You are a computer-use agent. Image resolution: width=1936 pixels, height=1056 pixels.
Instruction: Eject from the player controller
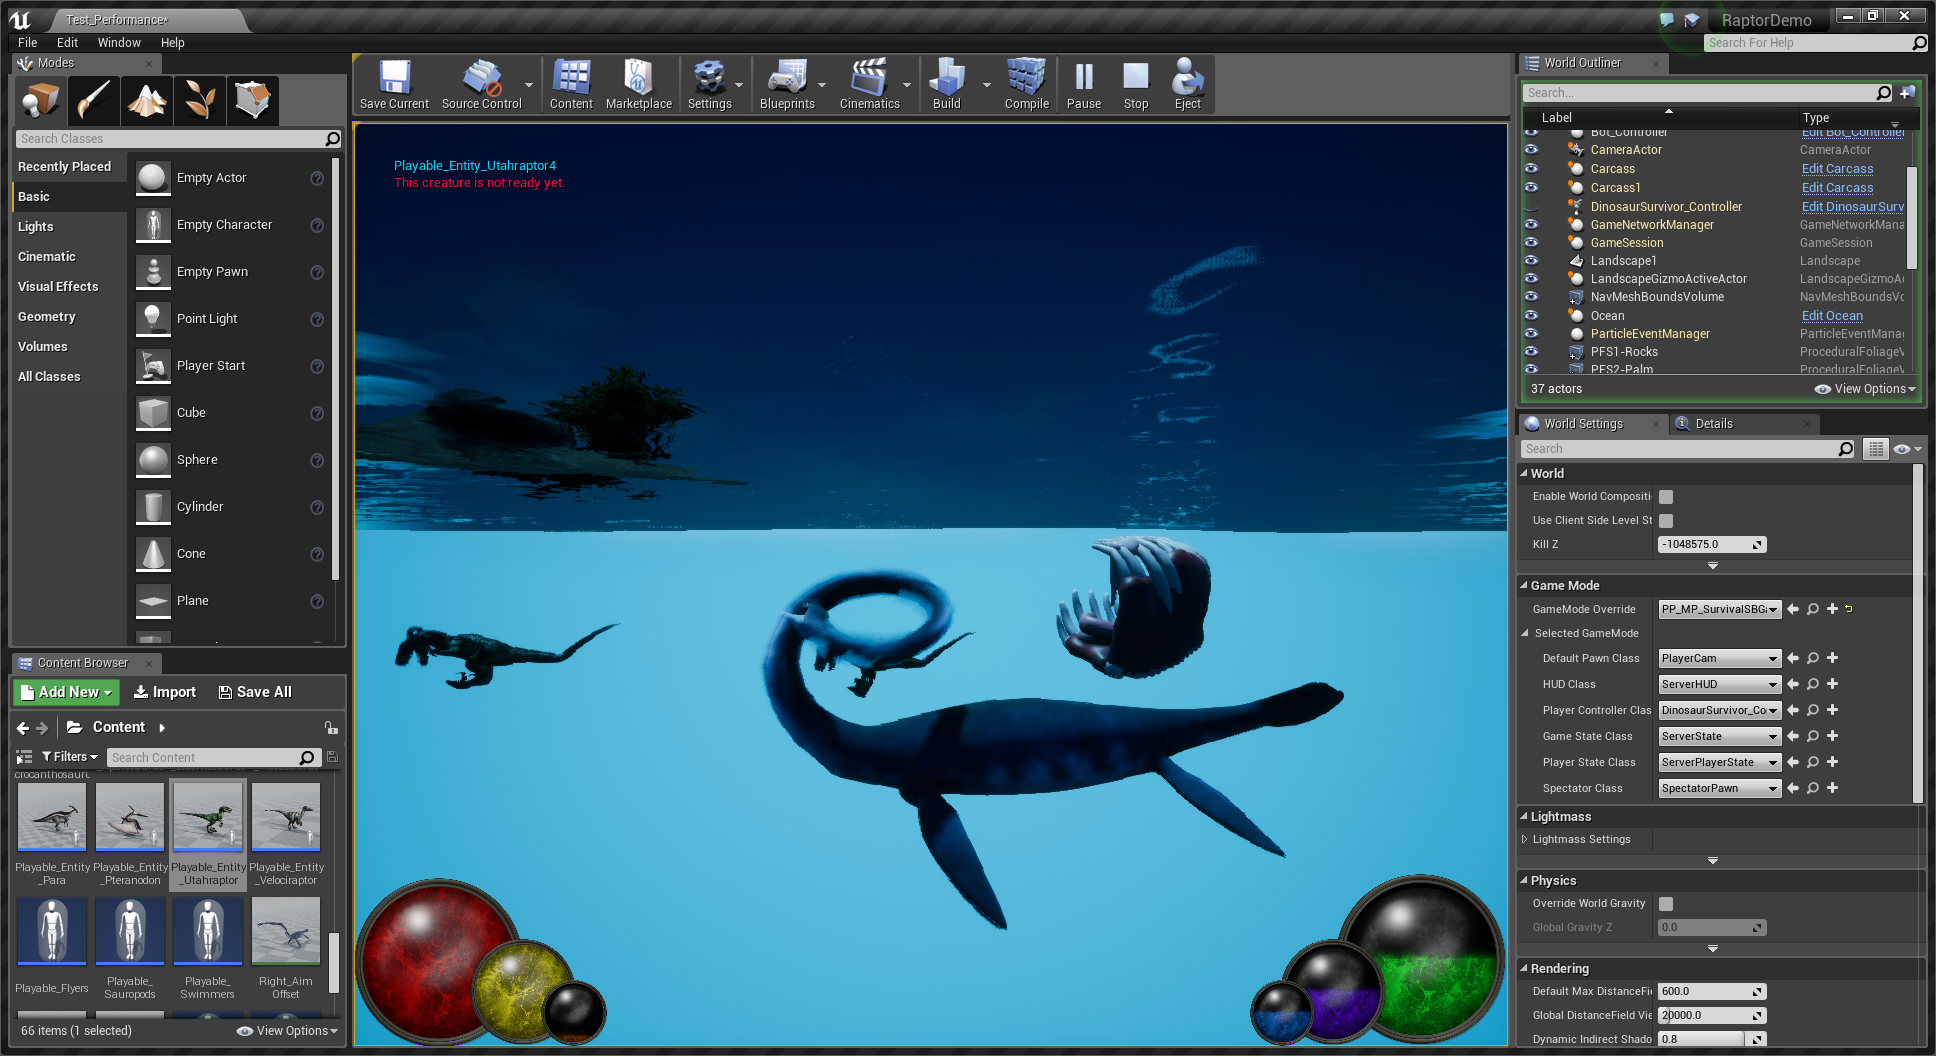(x=1188, y=84)
